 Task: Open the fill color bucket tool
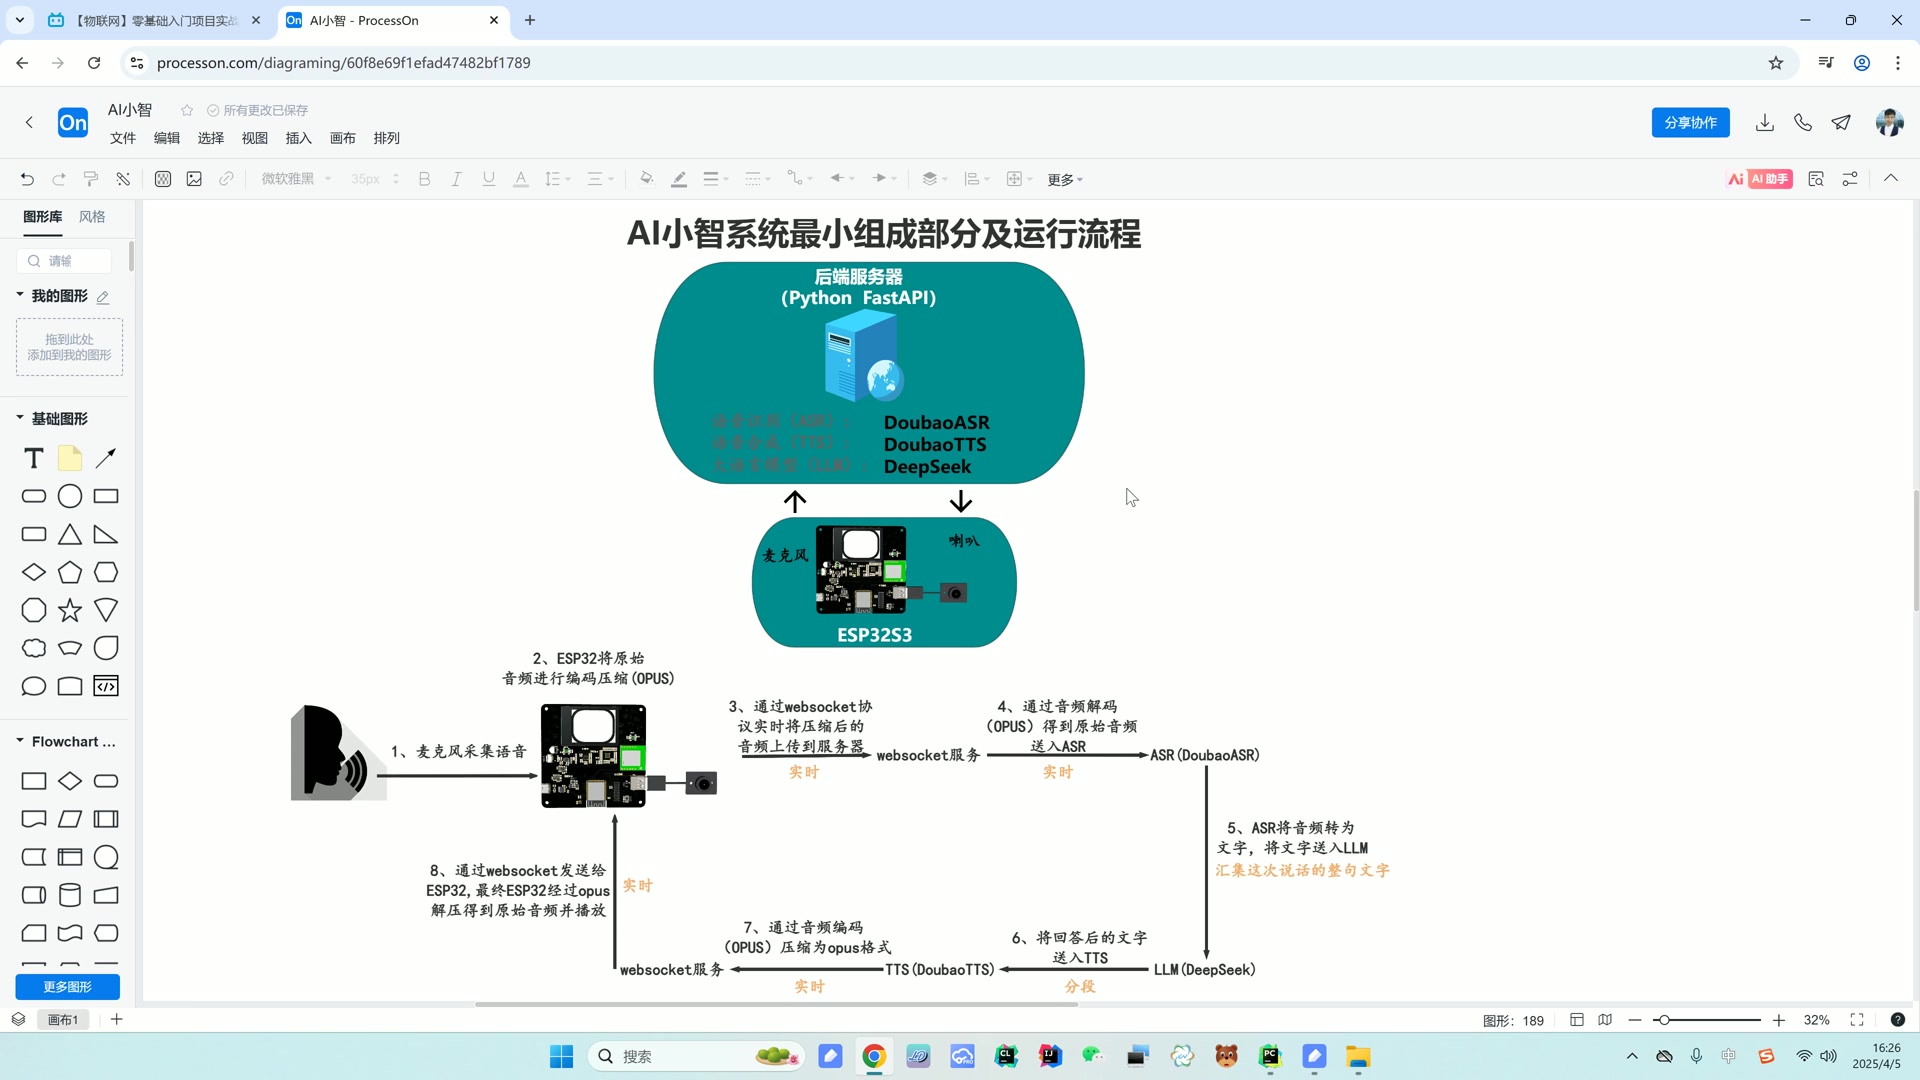coord(646,179)
